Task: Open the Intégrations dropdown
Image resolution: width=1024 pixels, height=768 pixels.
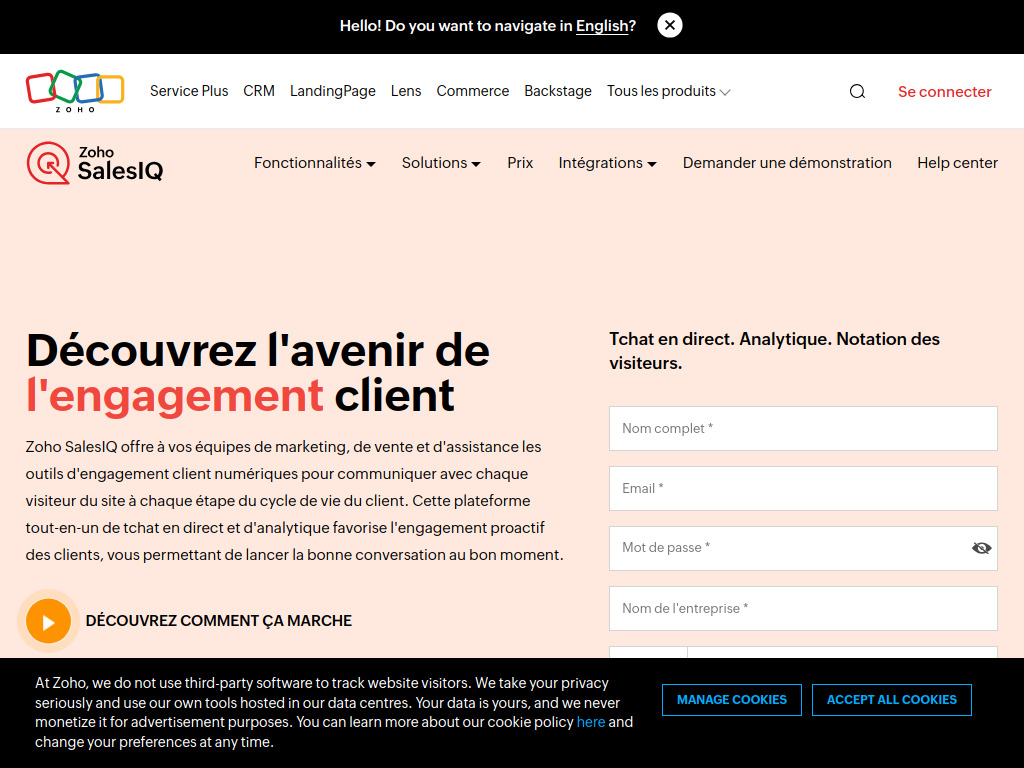Action: pyautogui.click(x=607, y=163)
